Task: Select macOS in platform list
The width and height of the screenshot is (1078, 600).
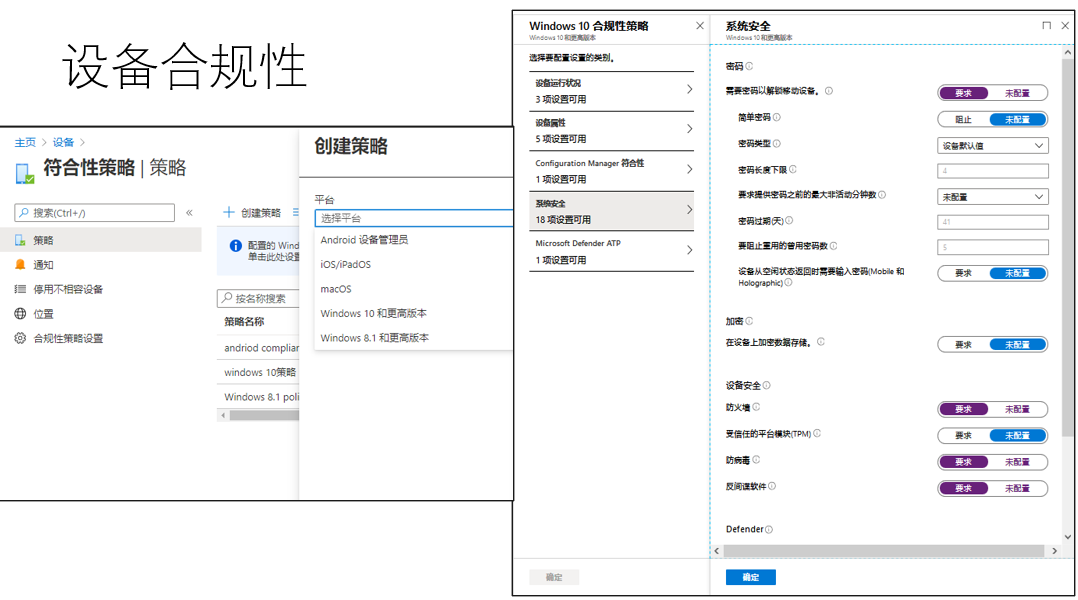Action: coord(336,289)
